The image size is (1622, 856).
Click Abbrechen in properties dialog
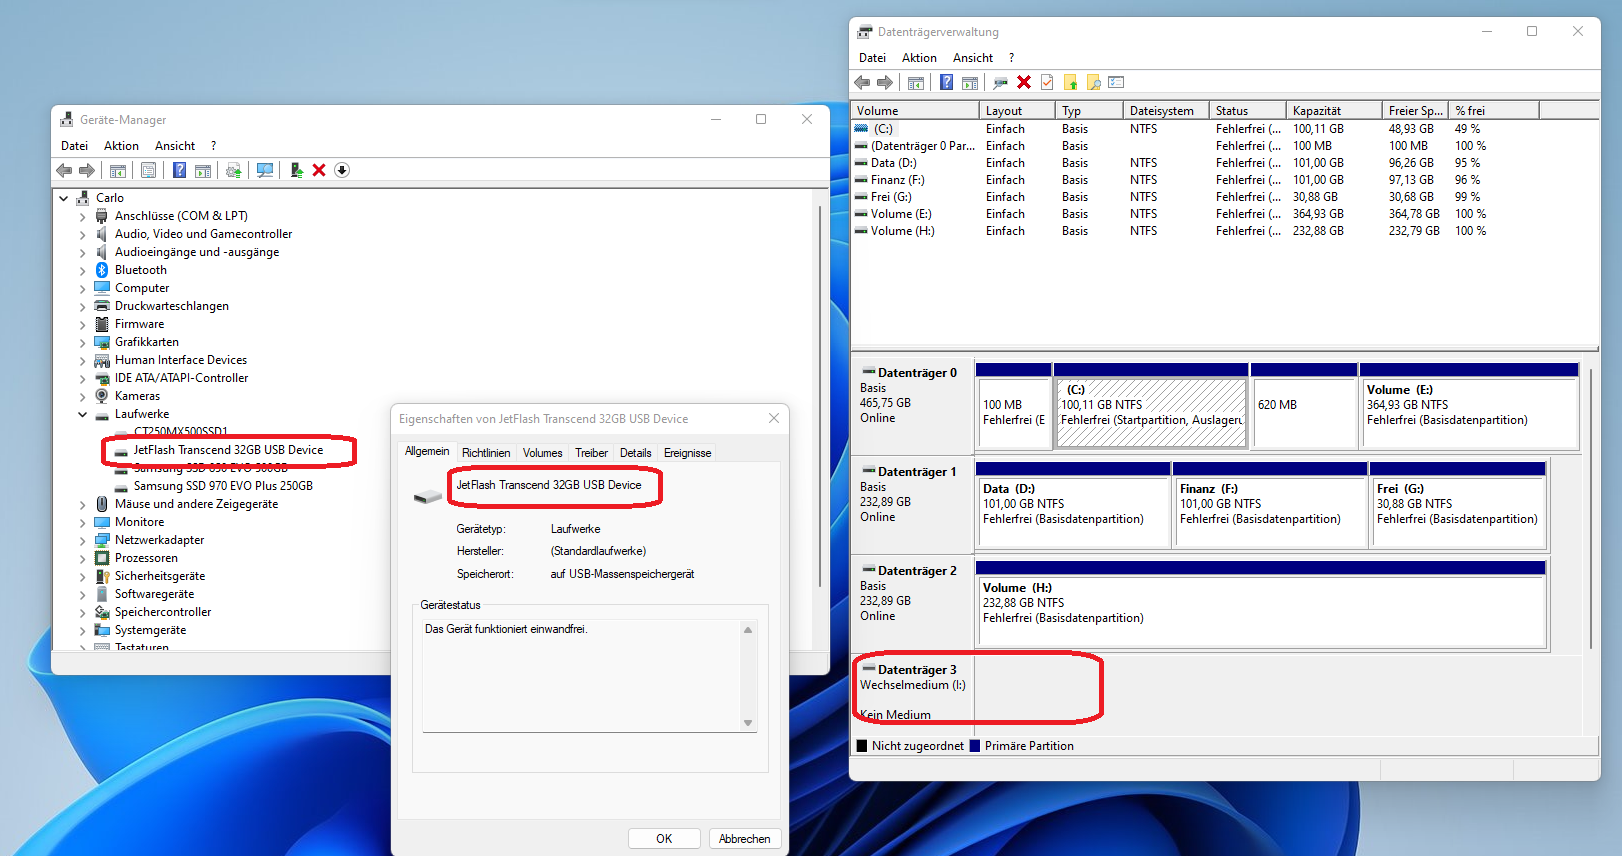pyautogui.click(x=745, y=839)
